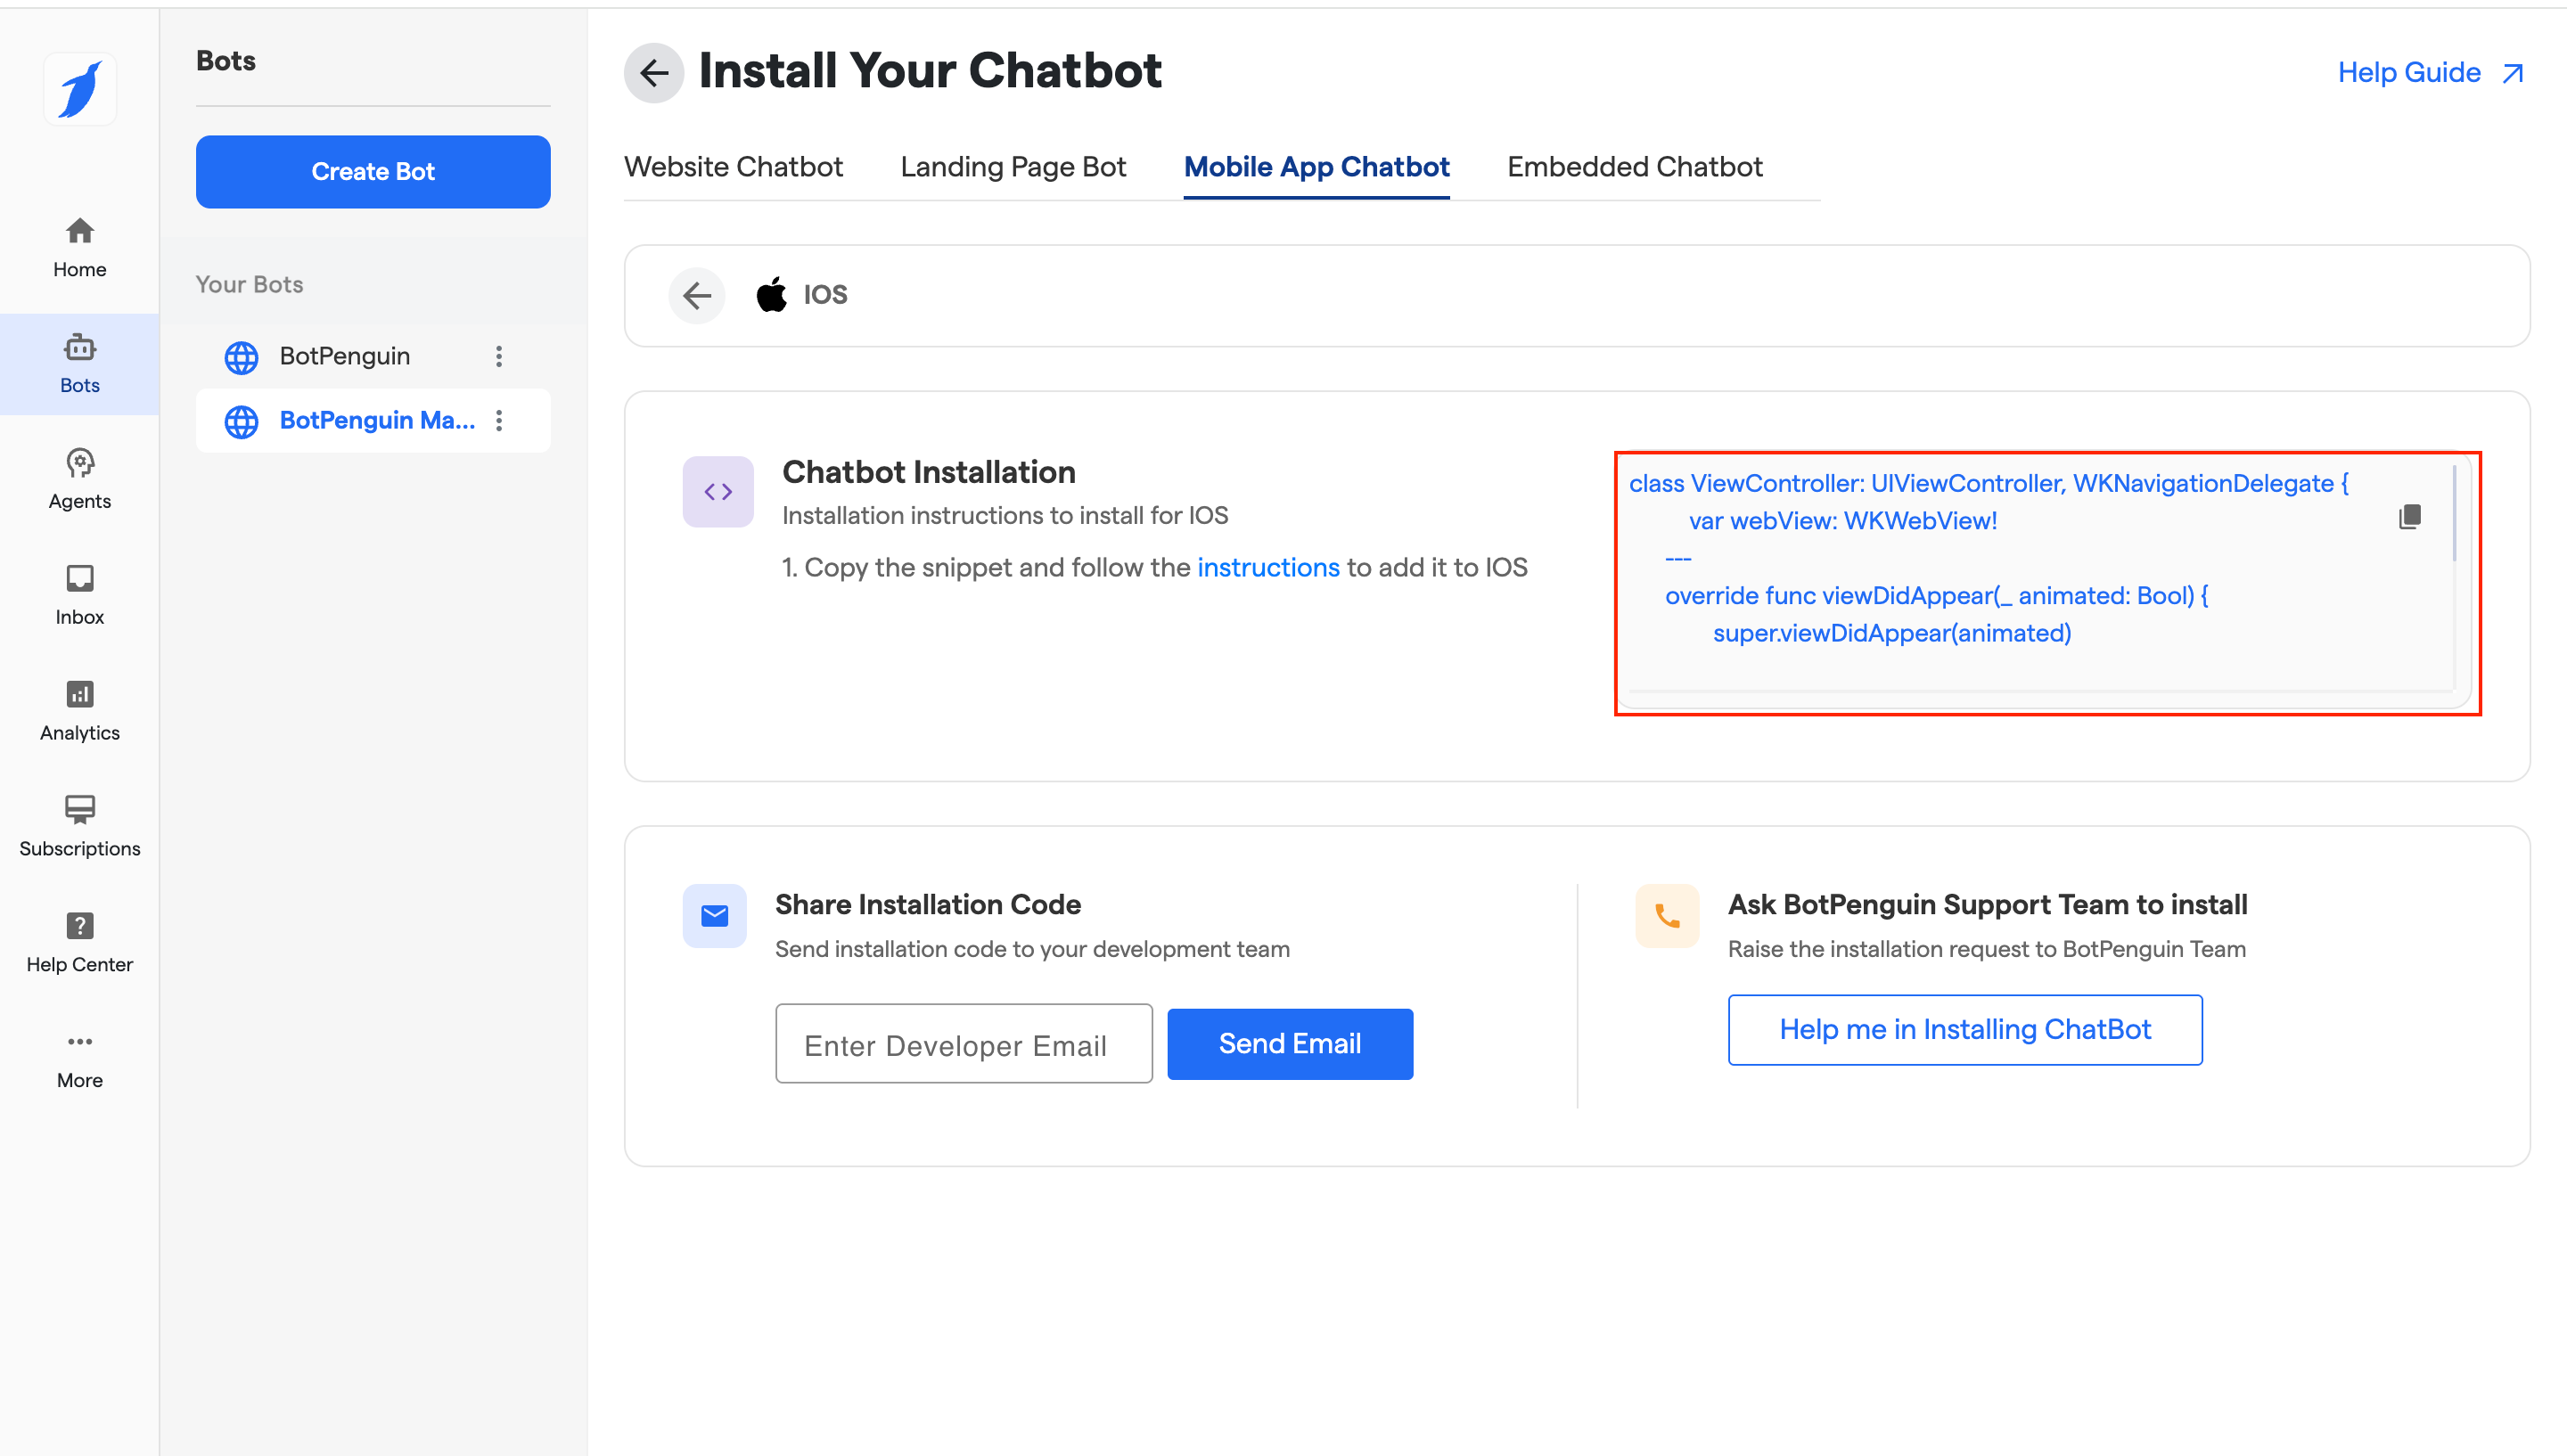Open the Inbox icon in sidebar
The width and height of the screenshot is (2567, 1456).
click(80, 579)
